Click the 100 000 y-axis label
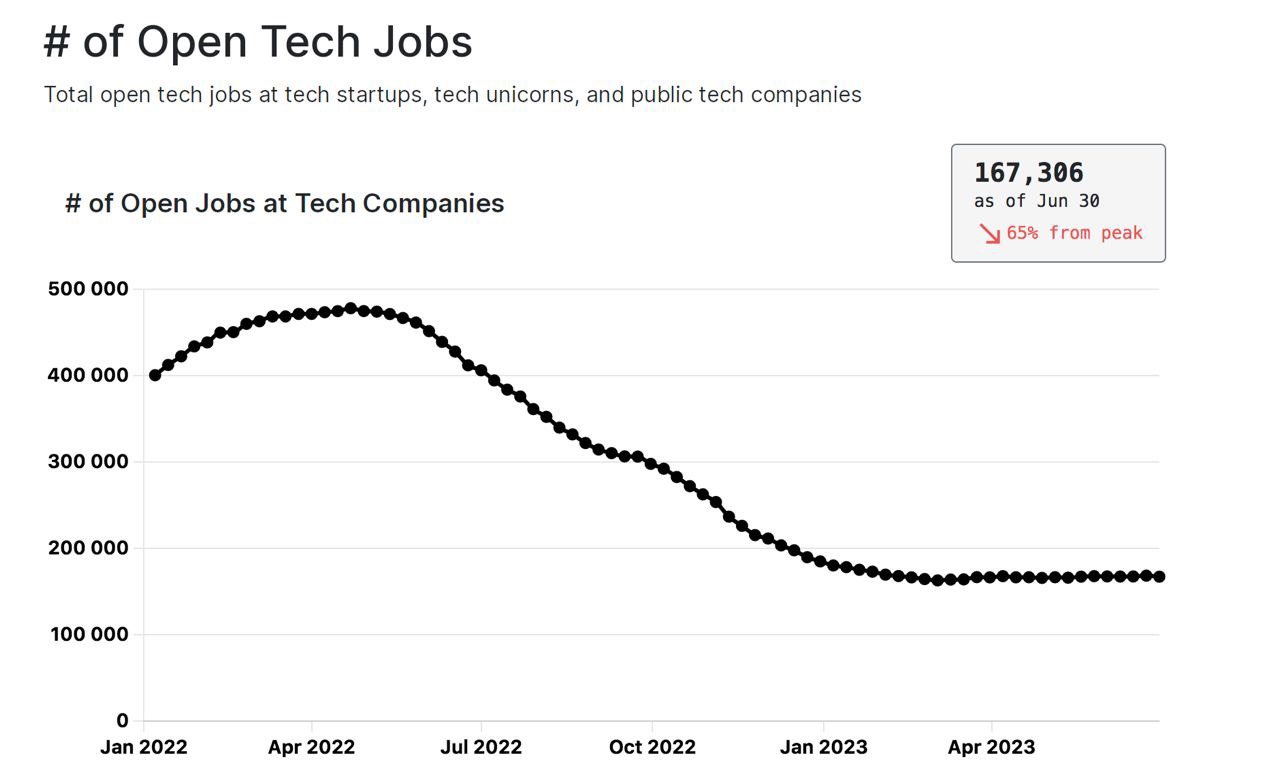 (x=89, y=634)
